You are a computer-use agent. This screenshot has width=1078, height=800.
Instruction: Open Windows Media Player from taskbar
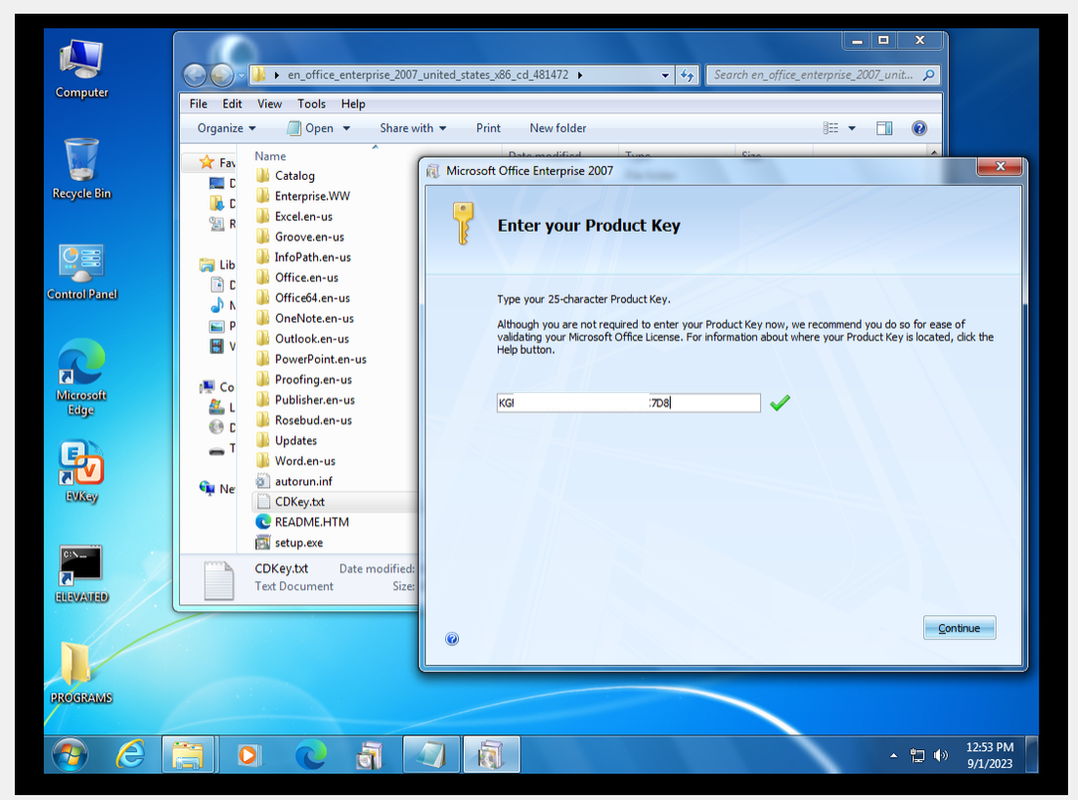(248, 755)
